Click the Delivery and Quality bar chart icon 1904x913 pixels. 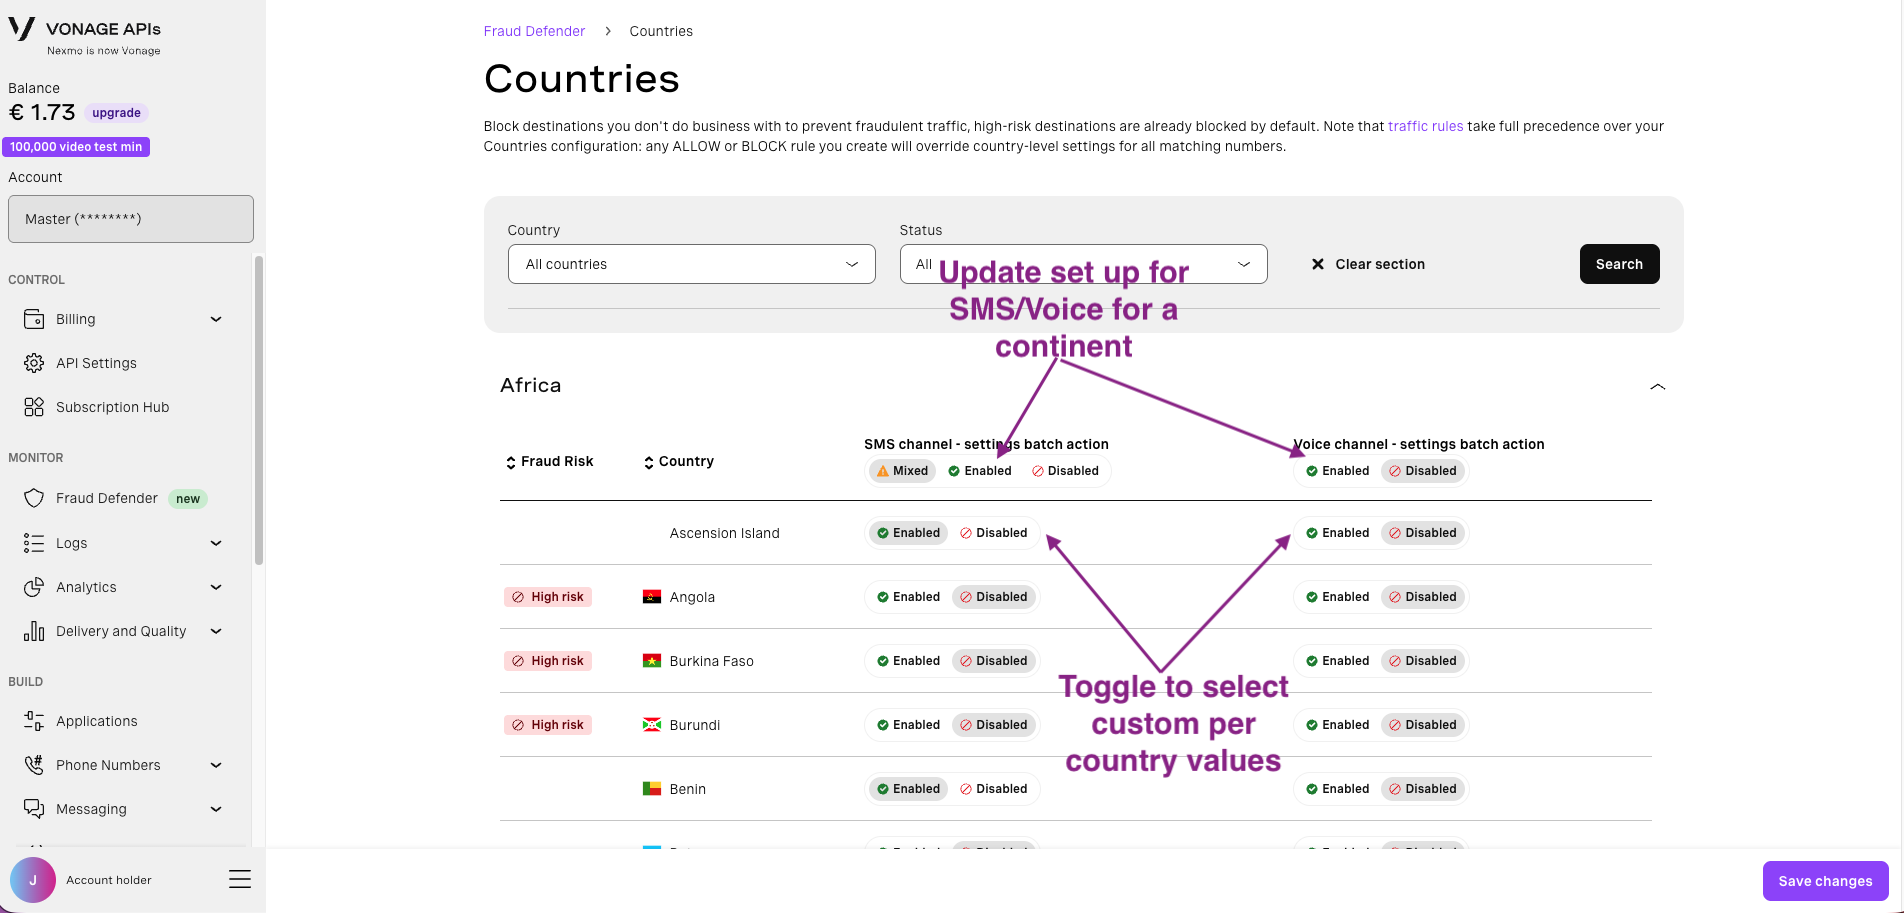[34, 631]
